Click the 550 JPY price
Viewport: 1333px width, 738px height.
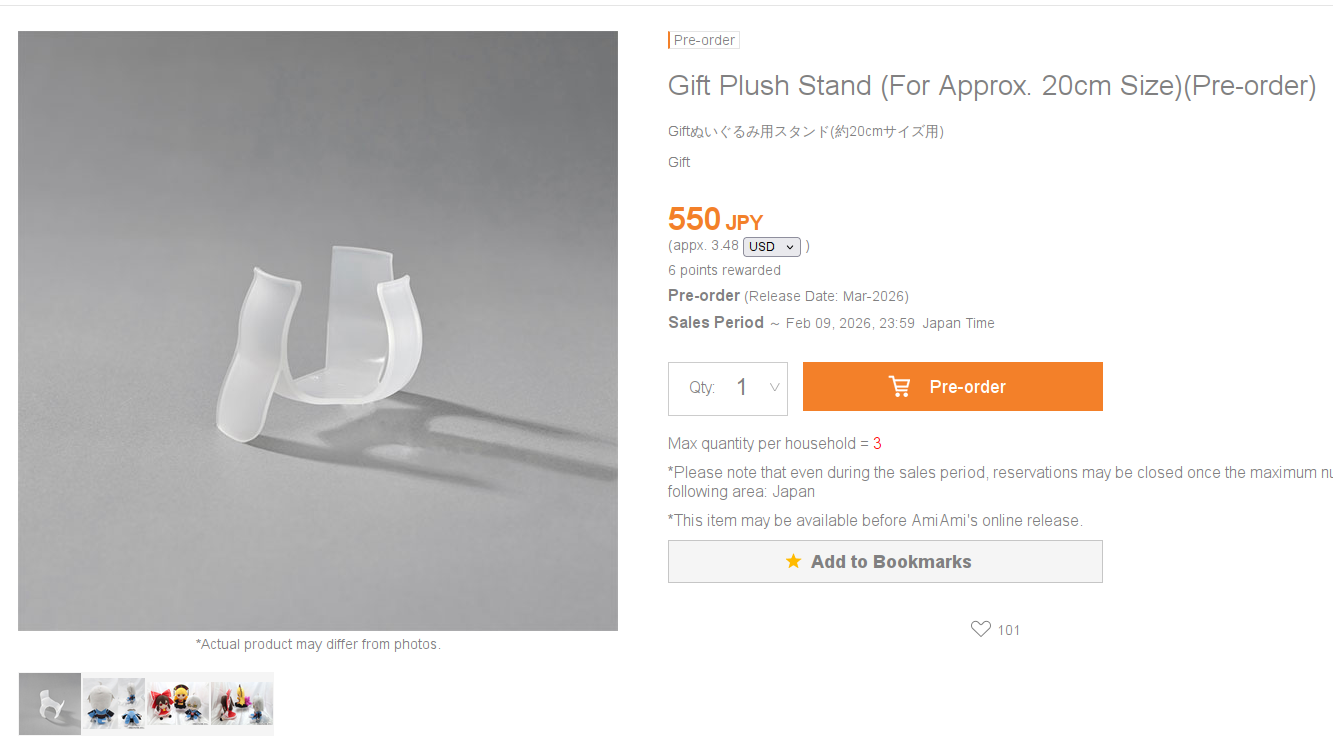tap(715, 219)
